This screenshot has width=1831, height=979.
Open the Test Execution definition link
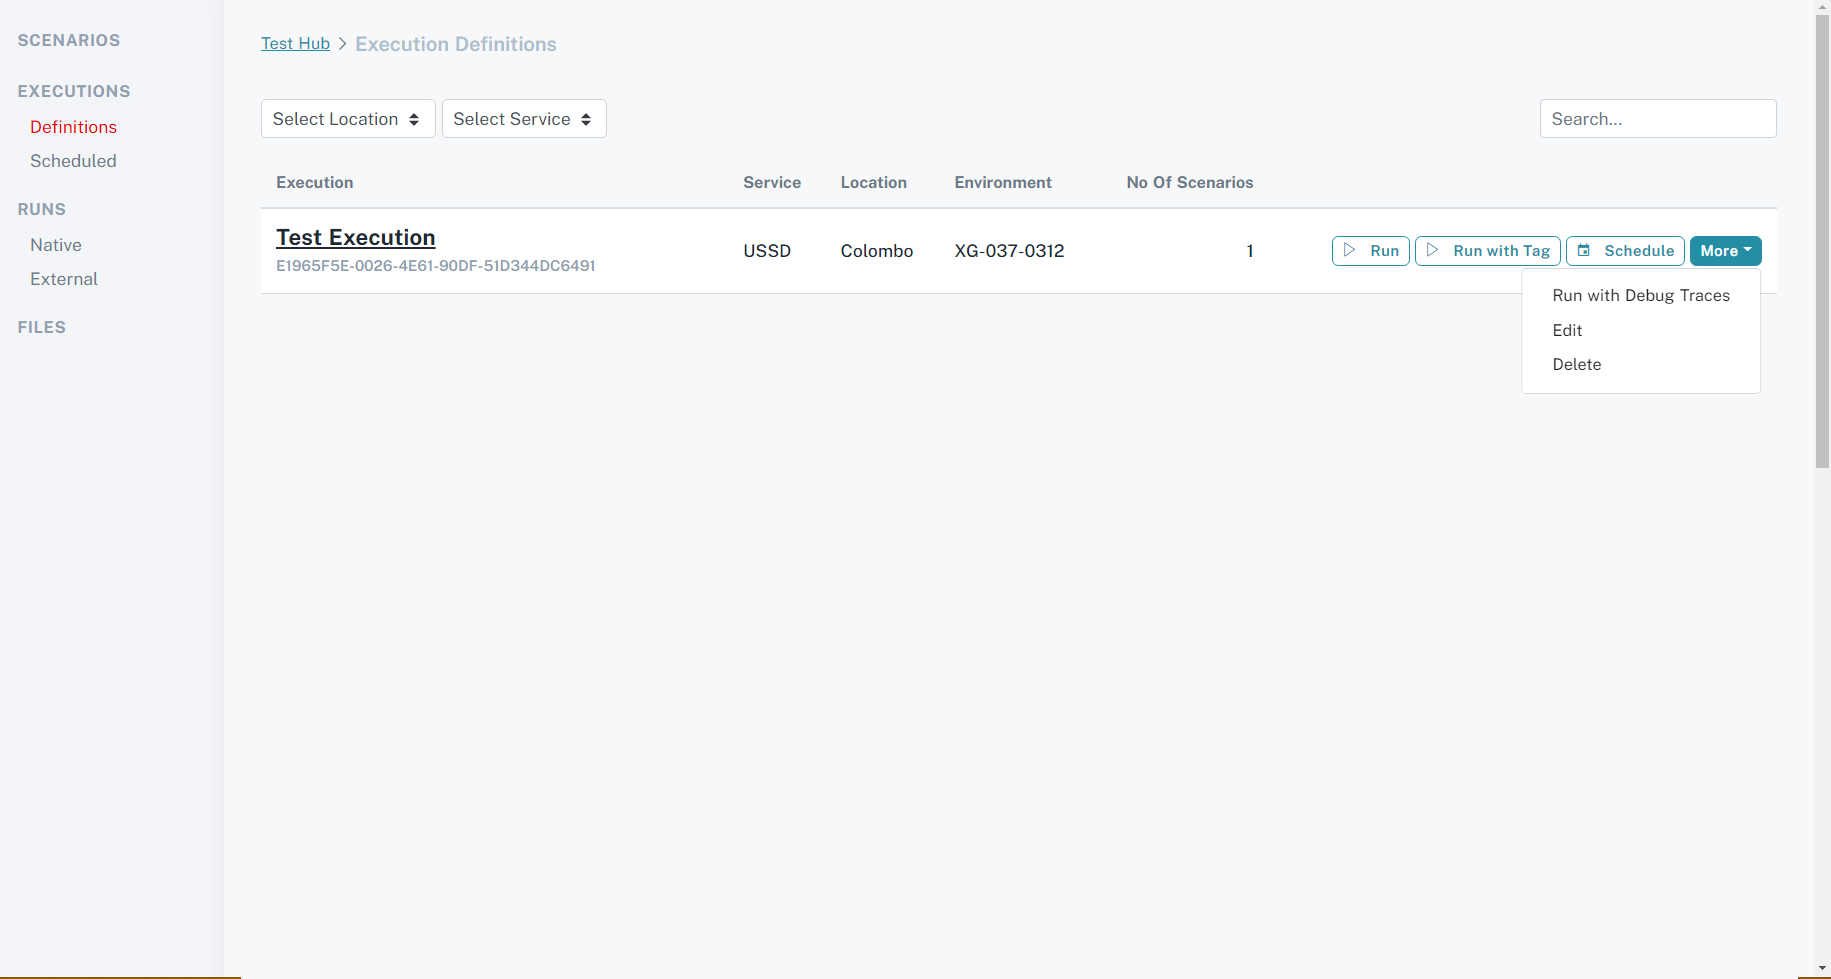tap(355, 238)
